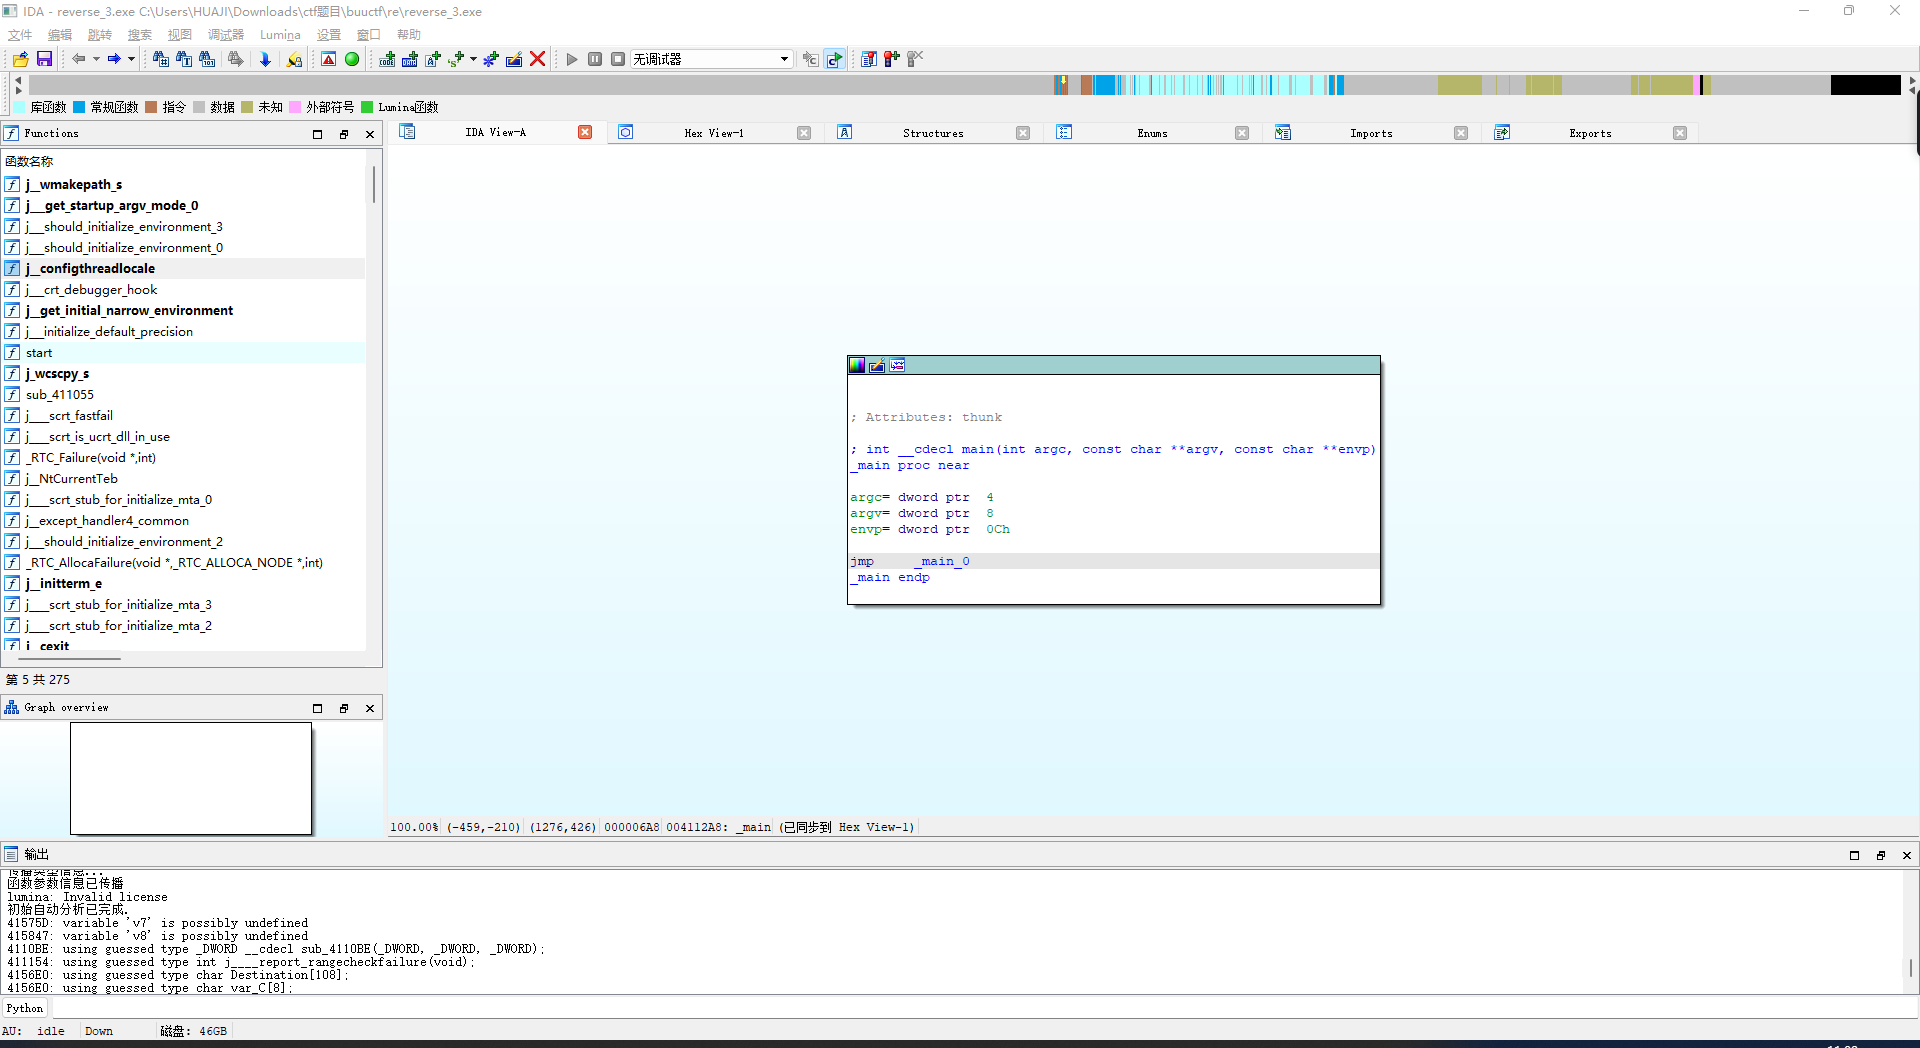This screenshot has width=1920, height=1048.
Task: Open the 编辑 menu
Action: (x=60, y=35)
